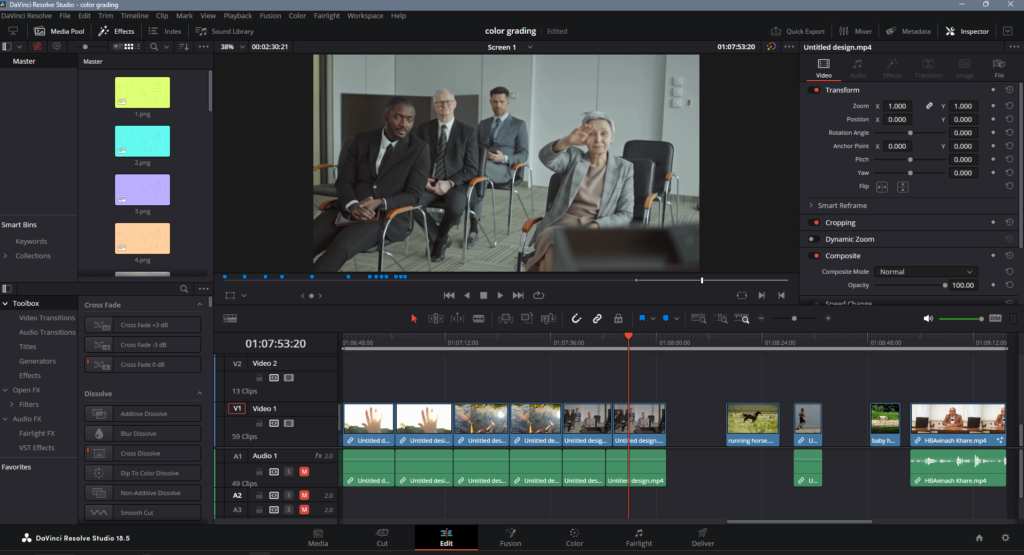Switch to the Deliver page tab
Screen dimensions: 1024x555
pos(703,537)
